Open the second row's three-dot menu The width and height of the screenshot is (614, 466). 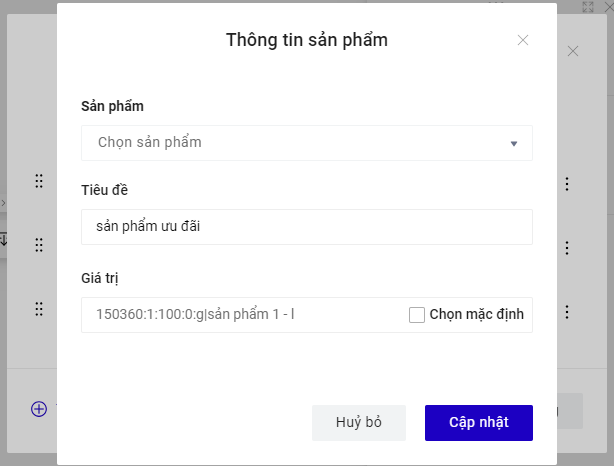pyautogui.click(x=567, y=248)
